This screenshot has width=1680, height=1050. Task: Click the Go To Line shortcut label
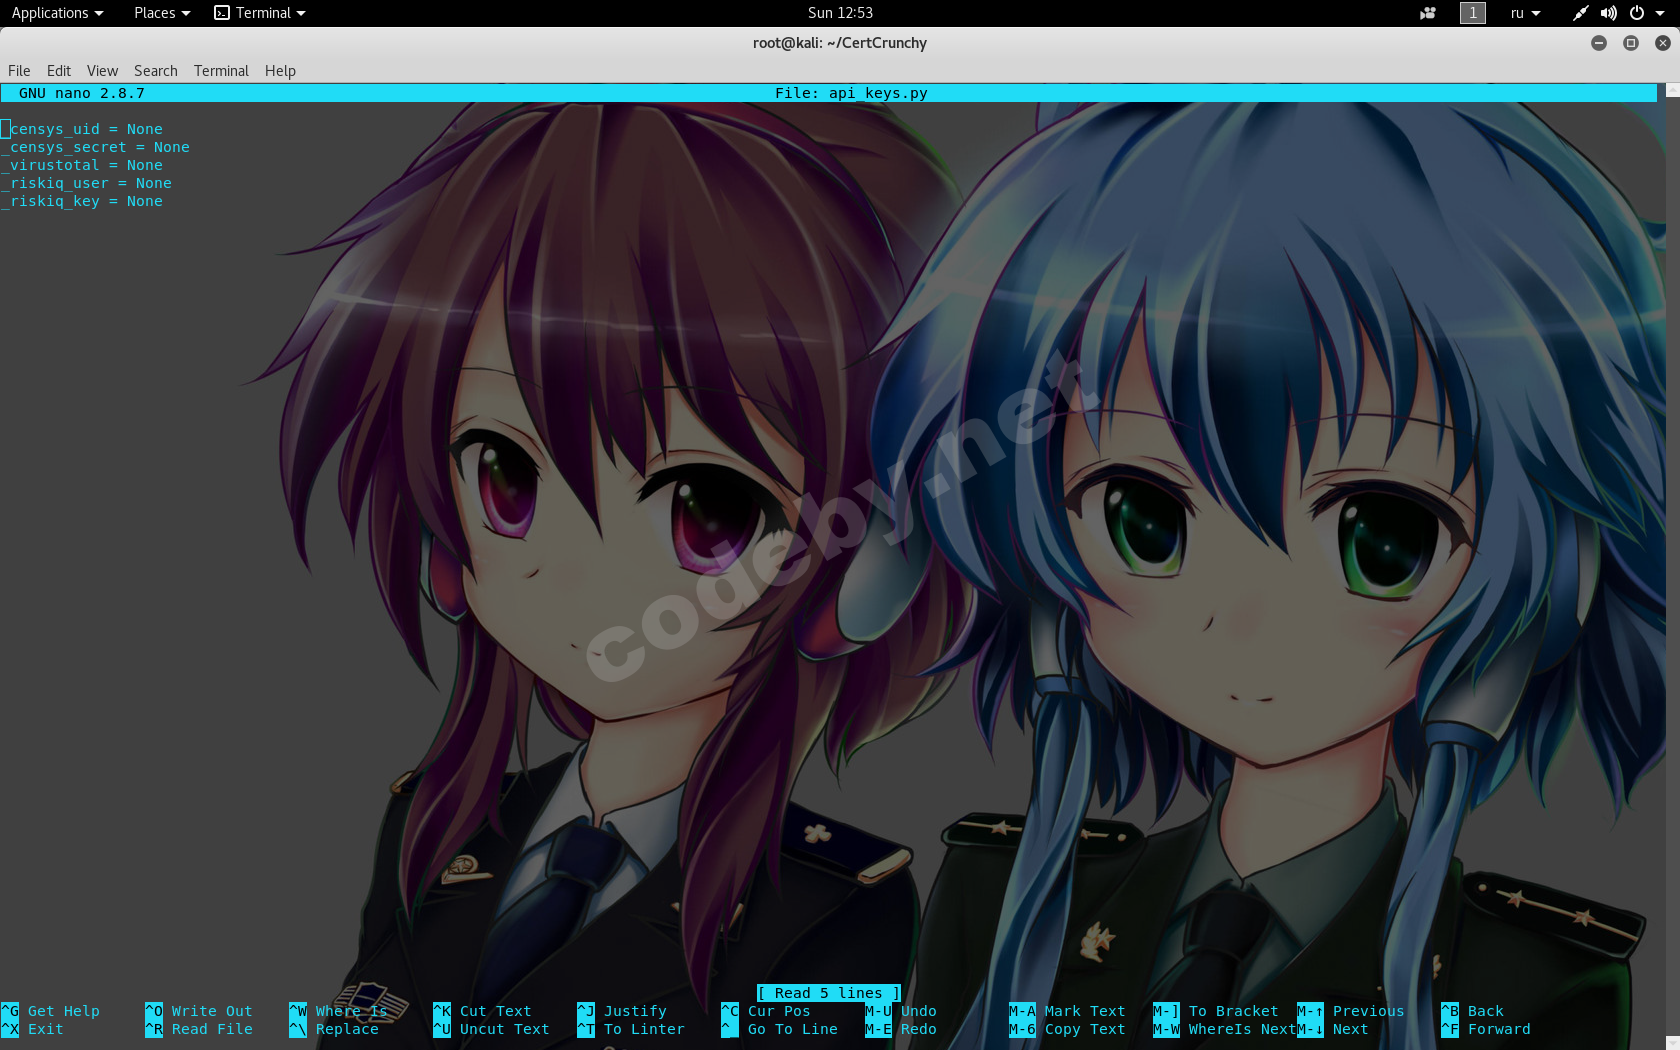pos(793,1029)
